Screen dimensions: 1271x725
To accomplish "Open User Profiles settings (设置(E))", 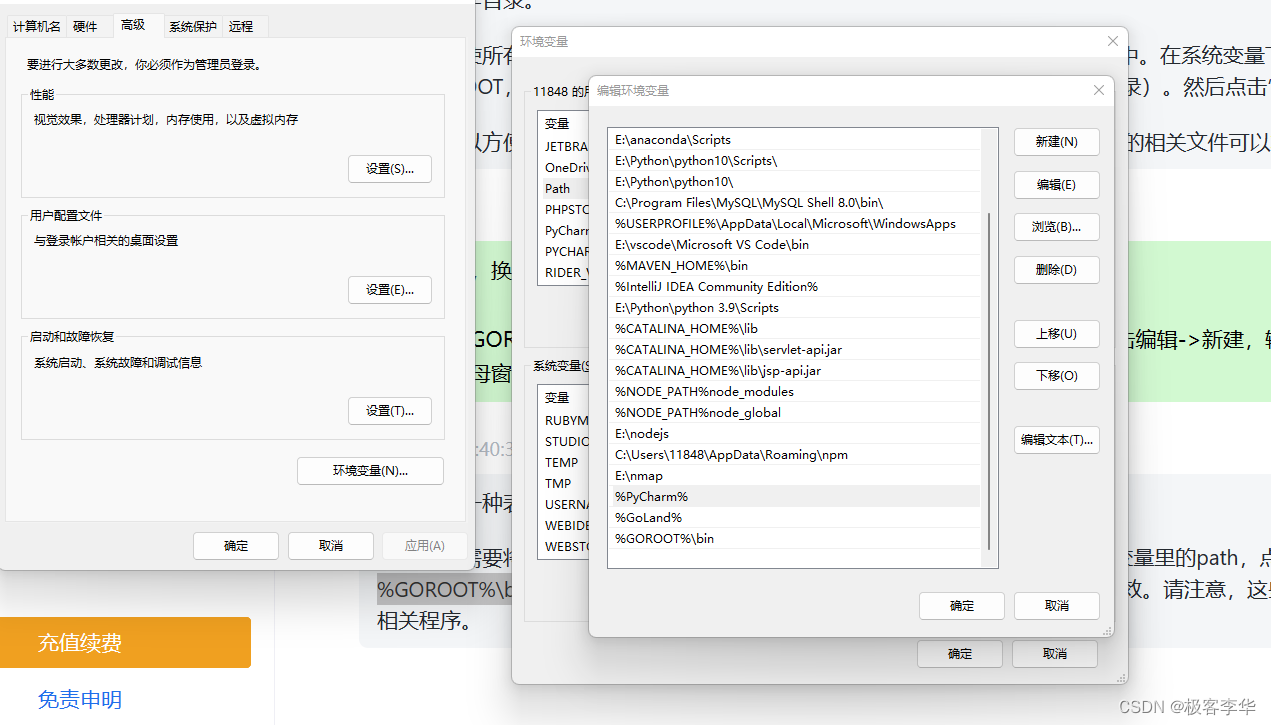I will [x=390, y=290].
